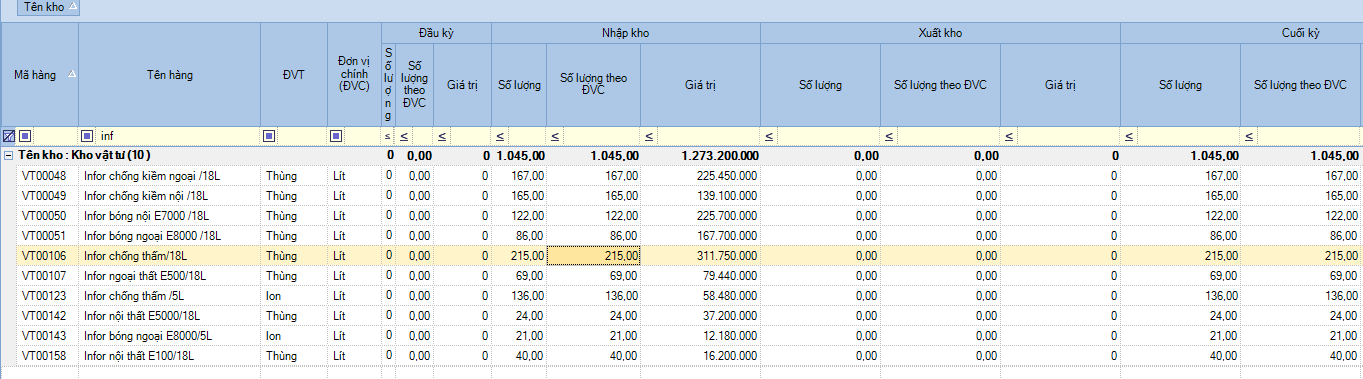The width and height of the screenshot is (1363, 379).
Task: Focus the Mã hàng filter field
Action: click(x=55, y=136)
